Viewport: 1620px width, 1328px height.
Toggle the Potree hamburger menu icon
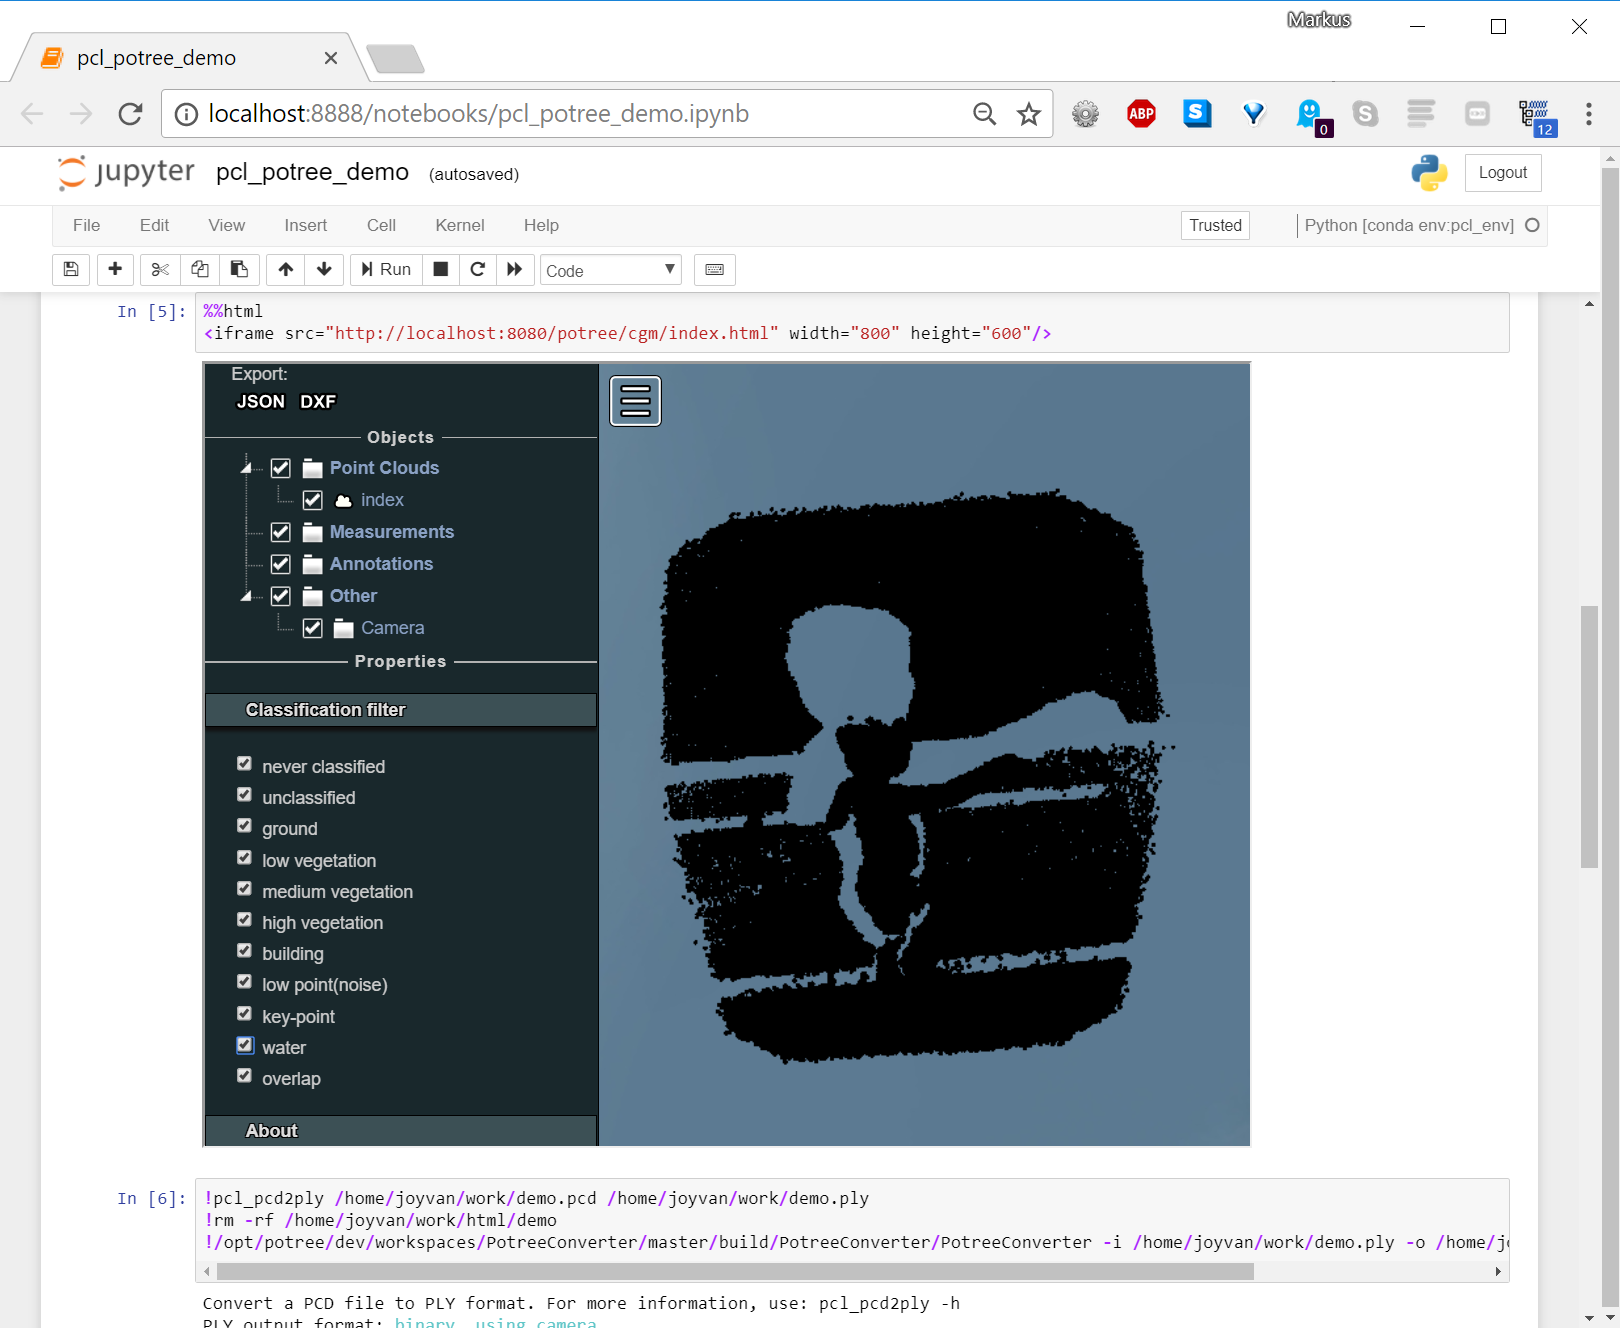click(x=636, y=401)
